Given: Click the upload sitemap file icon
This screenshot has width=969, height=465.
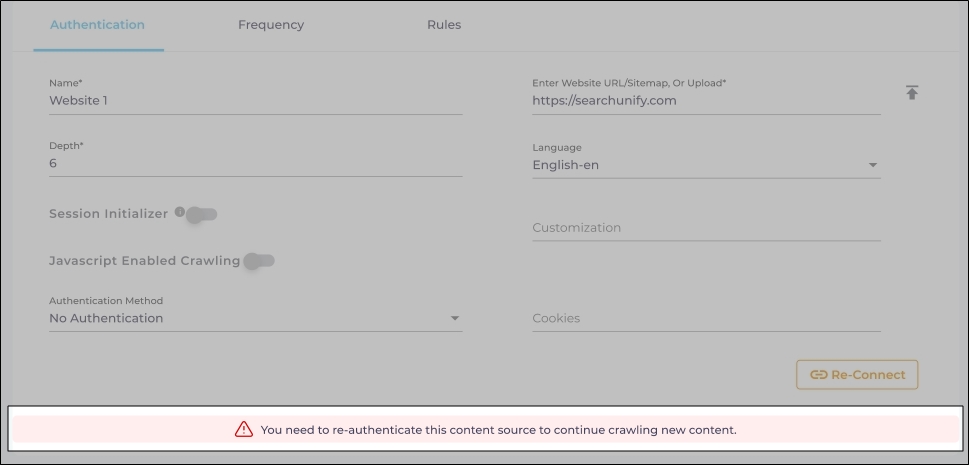Looking at the screenshot, I should [x=912, y=93].
